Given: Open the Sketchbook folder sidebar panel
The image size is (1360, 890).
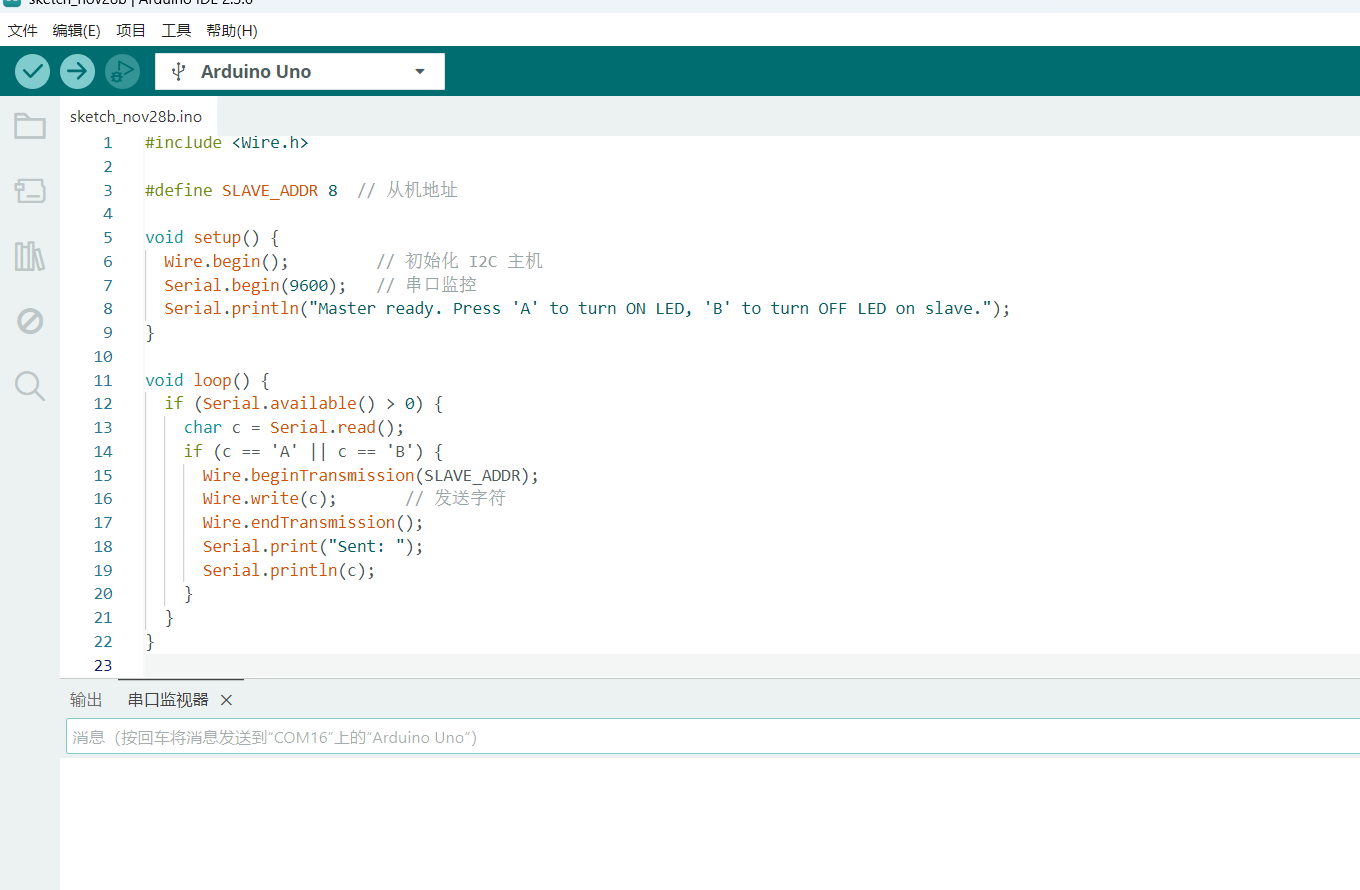Looking at the screenshot, I should pyautogui.click(x=30, y=126).
